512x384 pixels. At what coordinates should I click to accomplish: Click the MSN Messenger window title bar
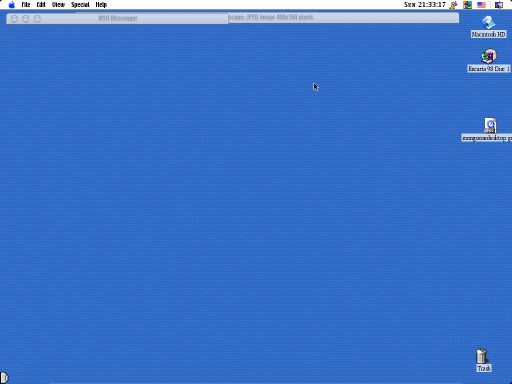[117, 18]
